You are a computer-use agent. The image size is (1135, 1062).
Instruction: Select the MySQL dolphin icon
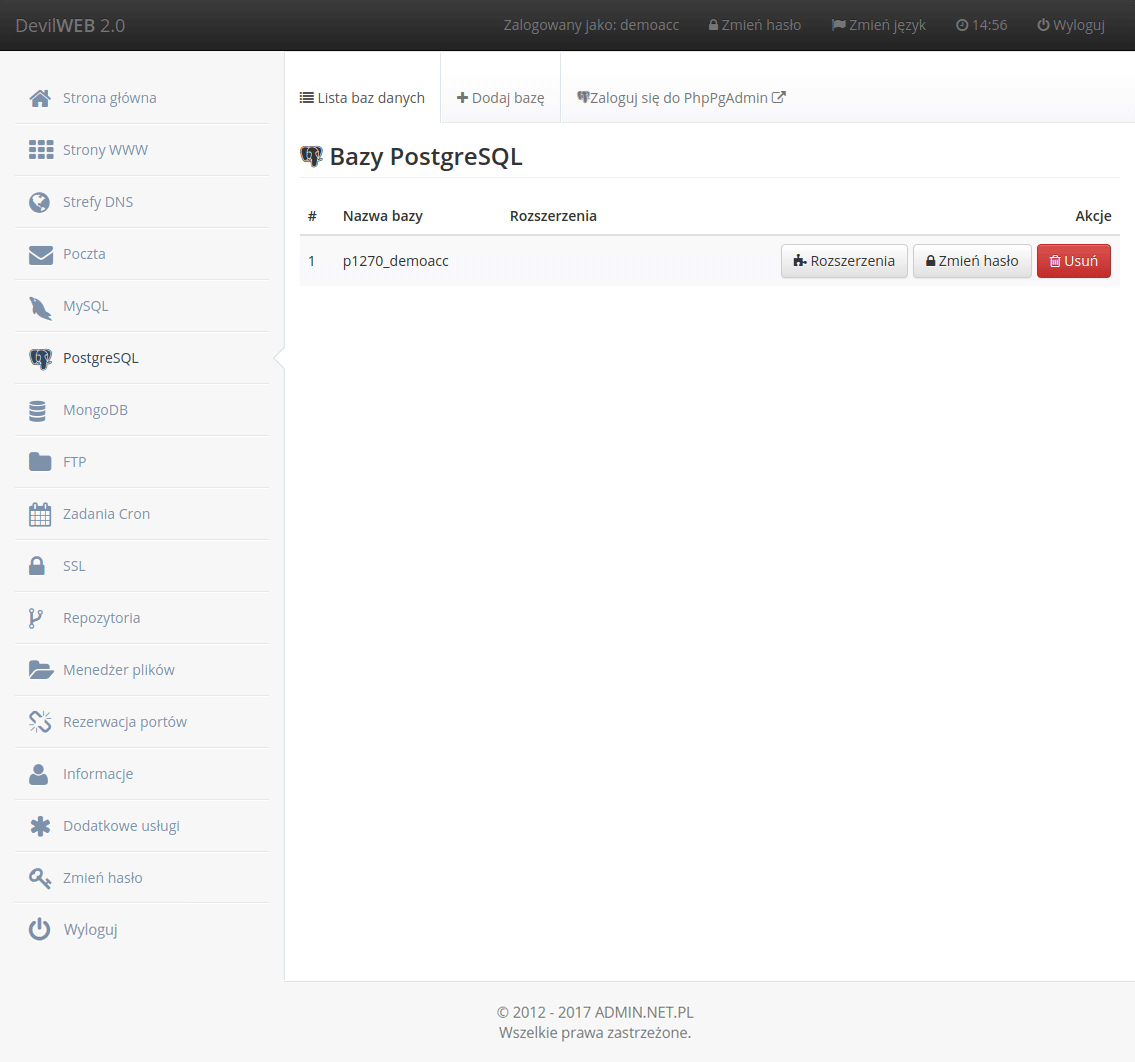40,305
